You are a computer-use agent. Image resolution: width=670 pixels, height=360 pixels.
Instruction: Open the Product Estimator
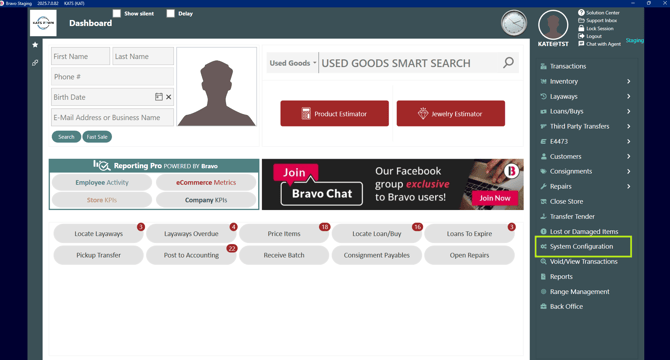click(x=335, y=114)
